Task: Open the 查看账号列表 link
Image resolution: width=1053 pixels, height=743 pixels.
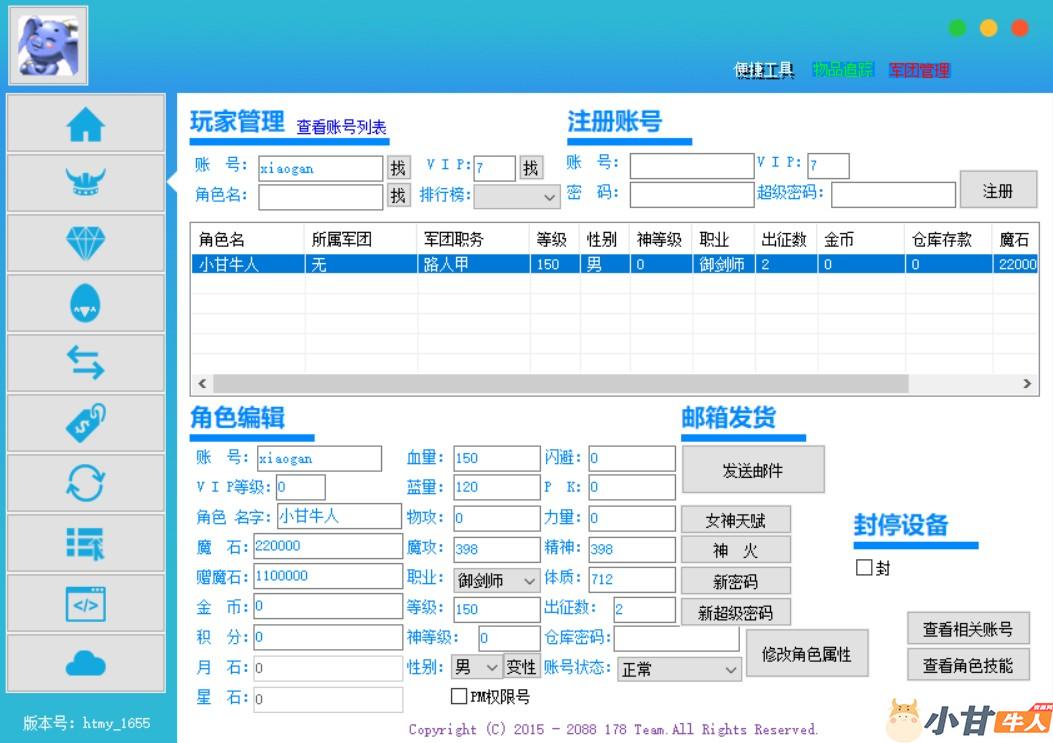Action: pos(341,127)
